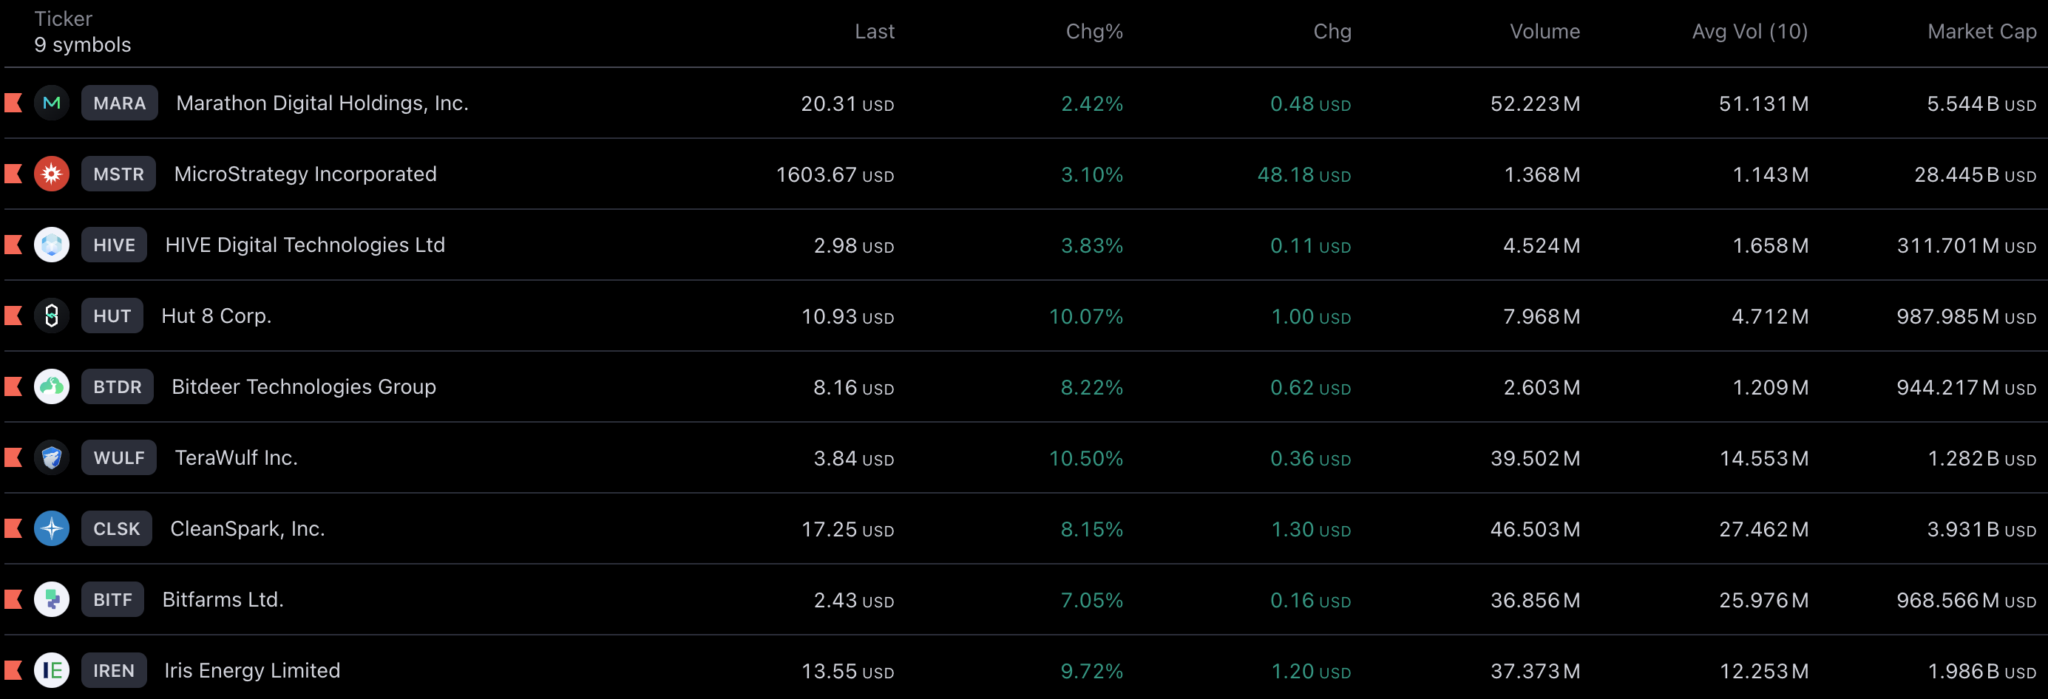
Task: Click the Bitdeer logo icon
Action: point(52,387)
